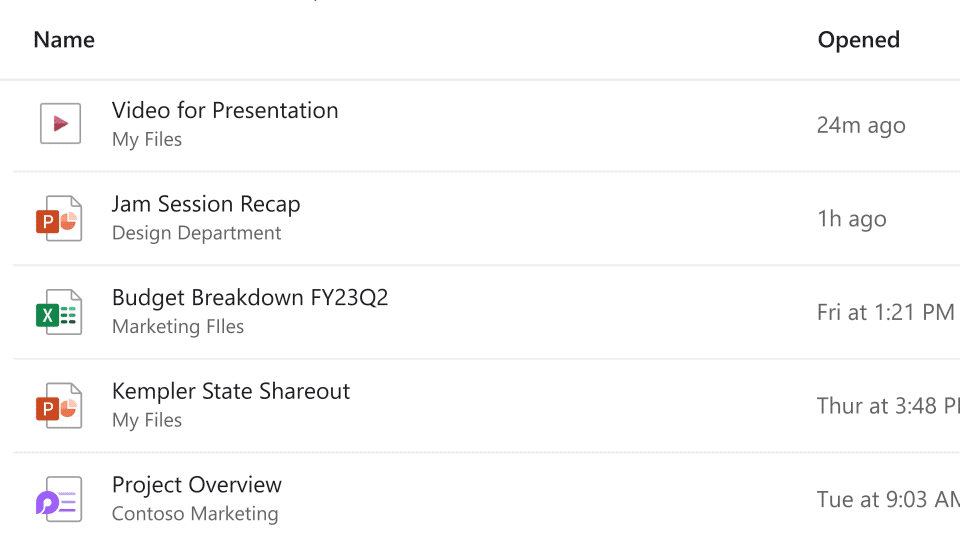Image resolution: width=960 pixels, height=540 pixels.
Task: Open the Kempler State Shareout presentation
Action: point(231,392)
